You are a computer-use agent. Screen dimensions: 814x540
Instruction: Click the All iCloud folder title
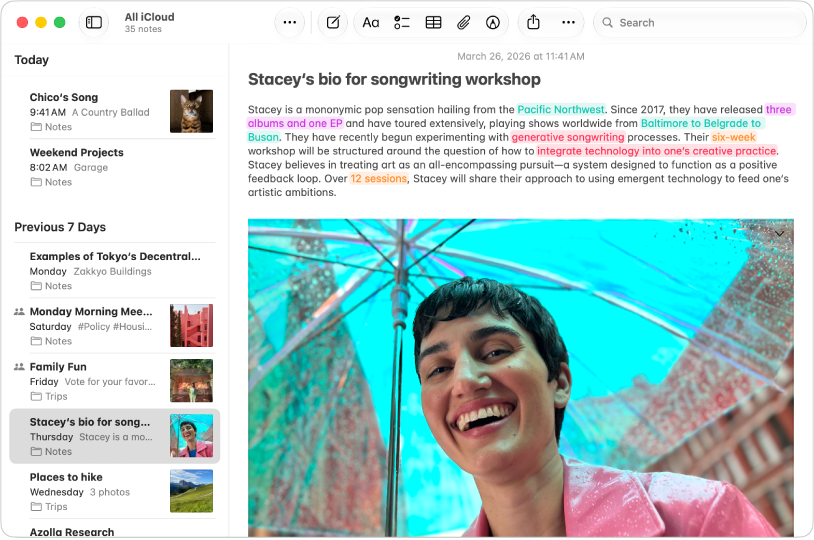pos(150,17)
